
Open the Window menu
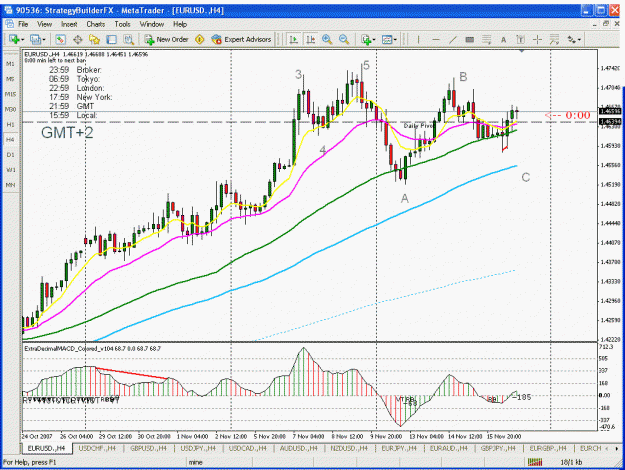(x=152, y=24)
